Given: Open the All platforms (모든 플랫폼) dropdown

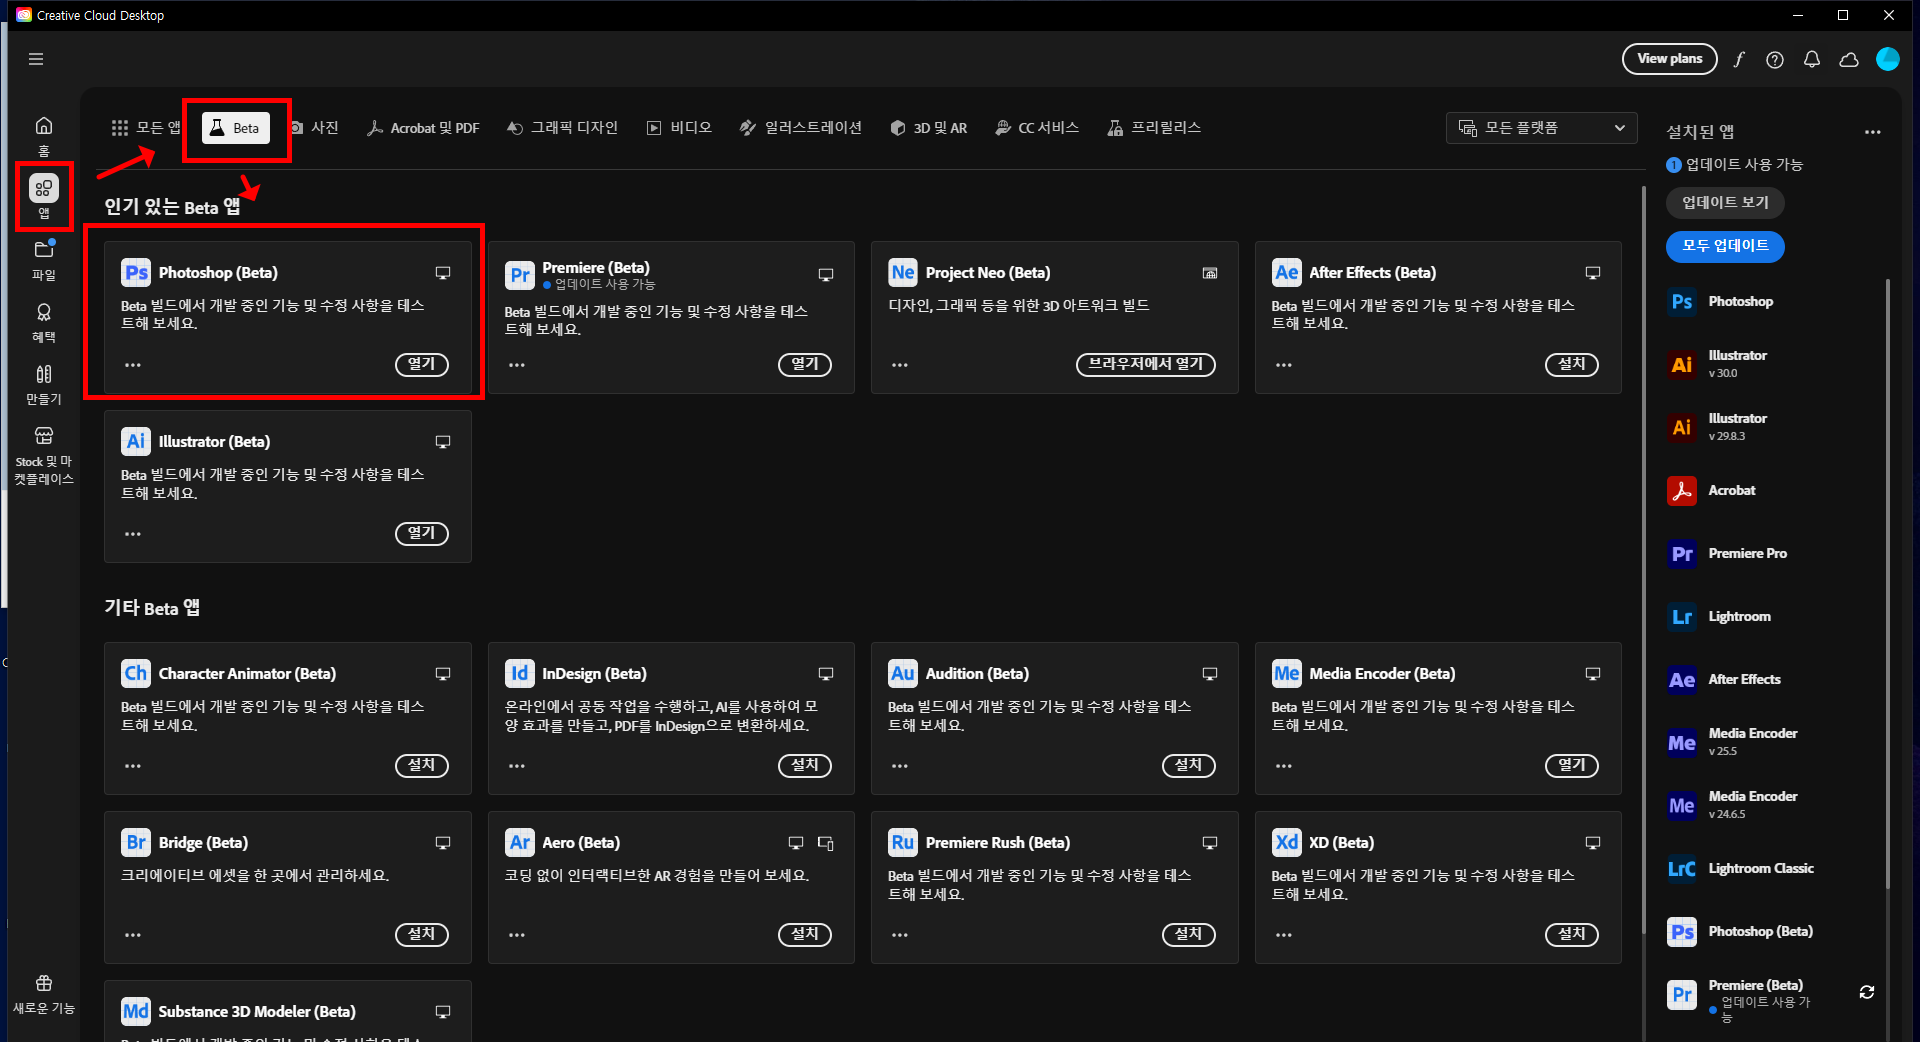Looking at the screenshot, I should coord(1541,128).
